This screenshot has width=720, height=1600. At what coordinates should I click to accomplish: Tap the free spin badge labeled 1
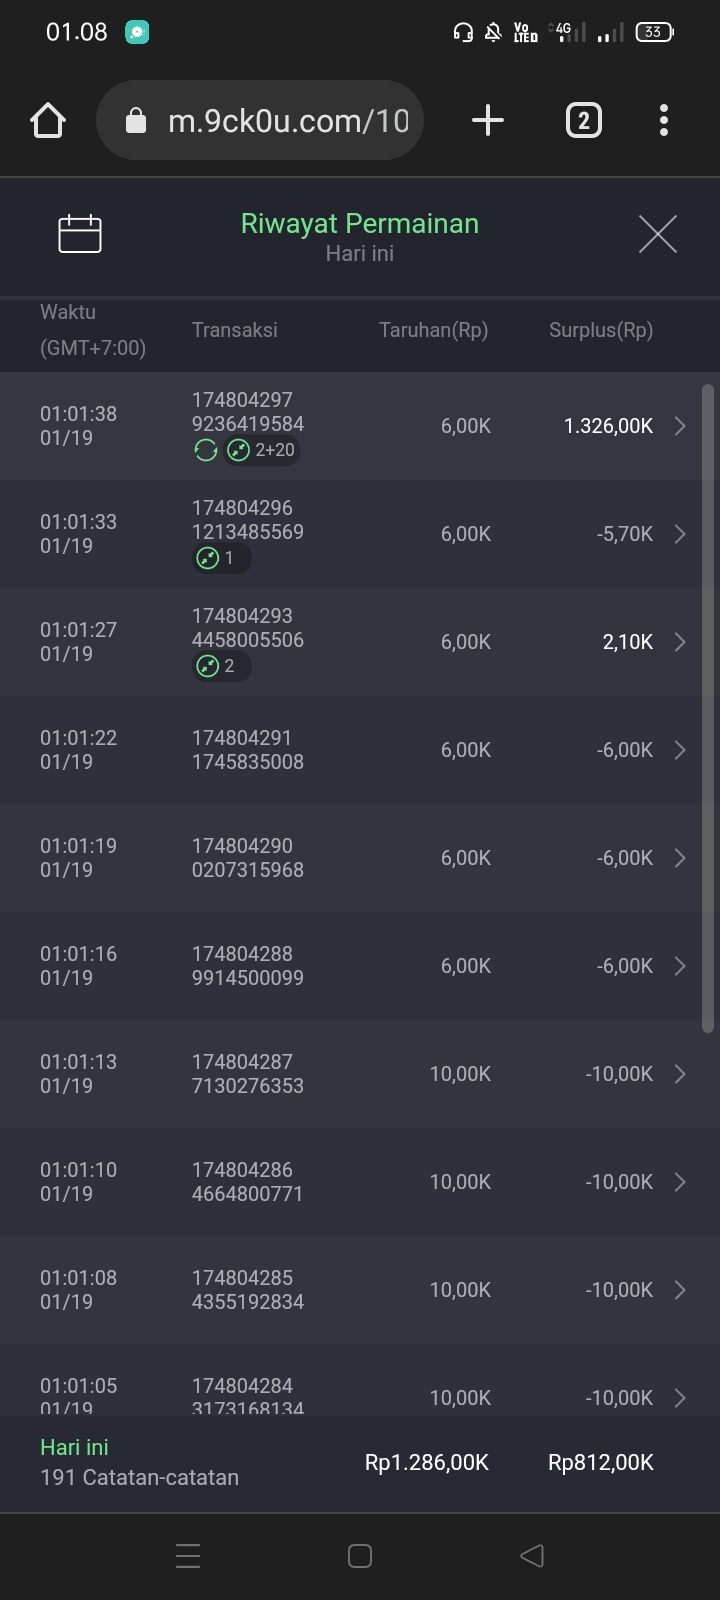pyautogui.click(x=220, y=558)
